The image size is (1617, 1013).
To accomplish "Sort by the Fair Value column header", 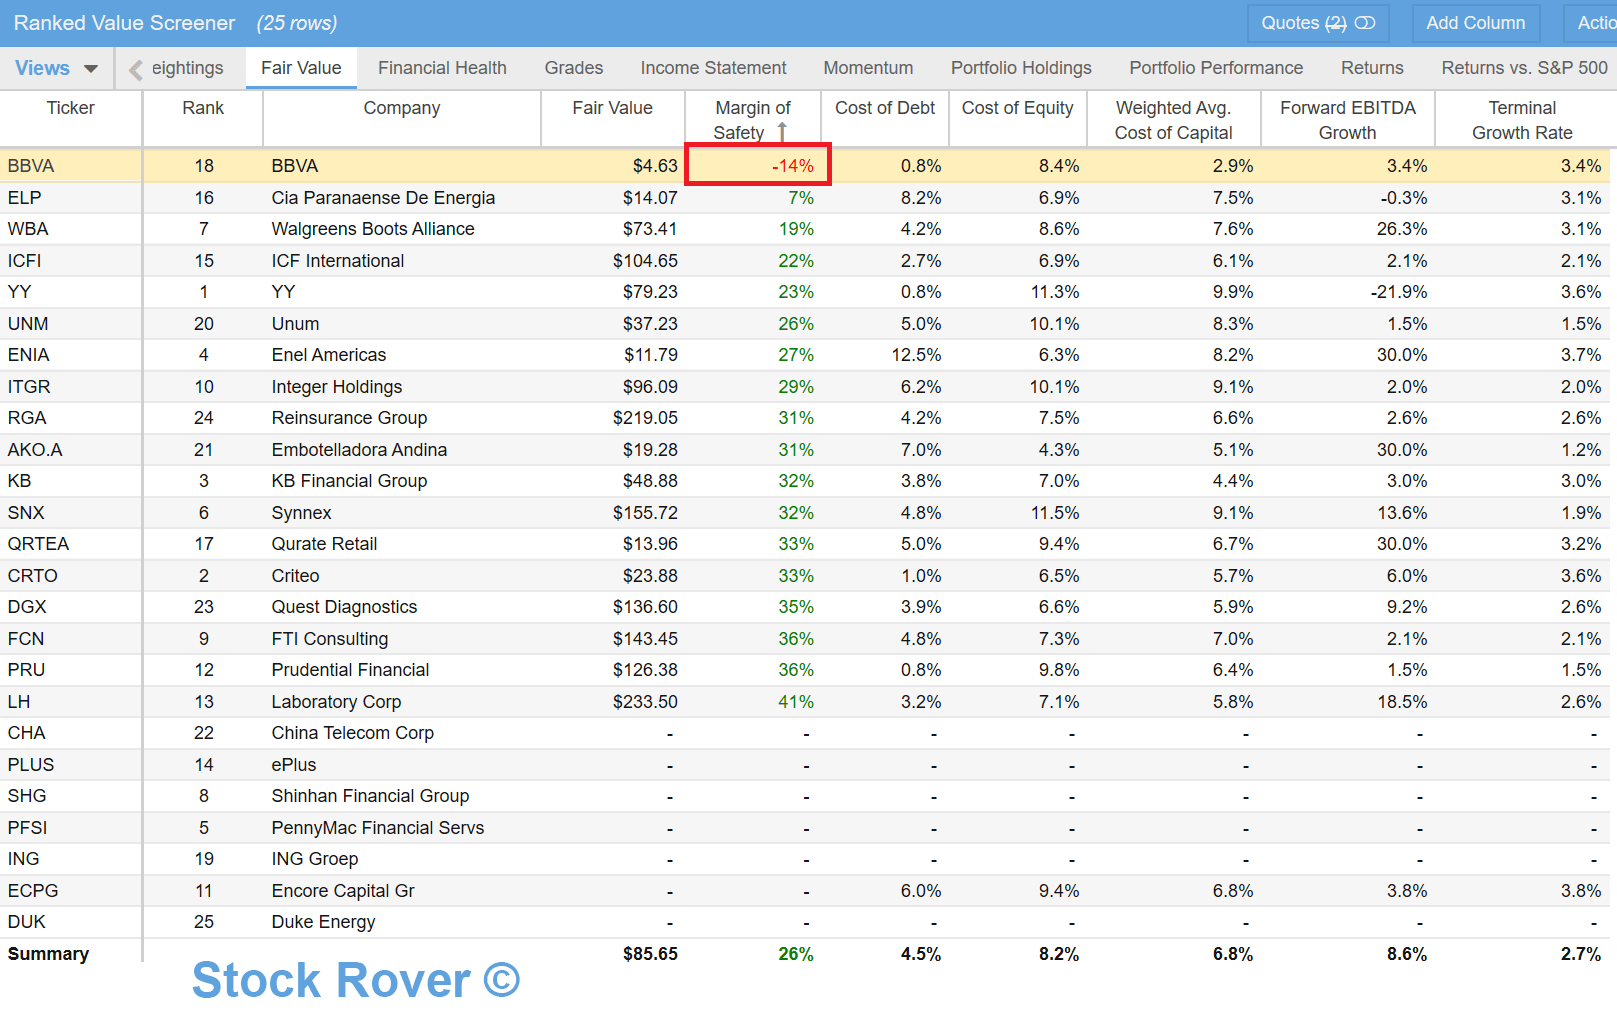I will point(612,108).
